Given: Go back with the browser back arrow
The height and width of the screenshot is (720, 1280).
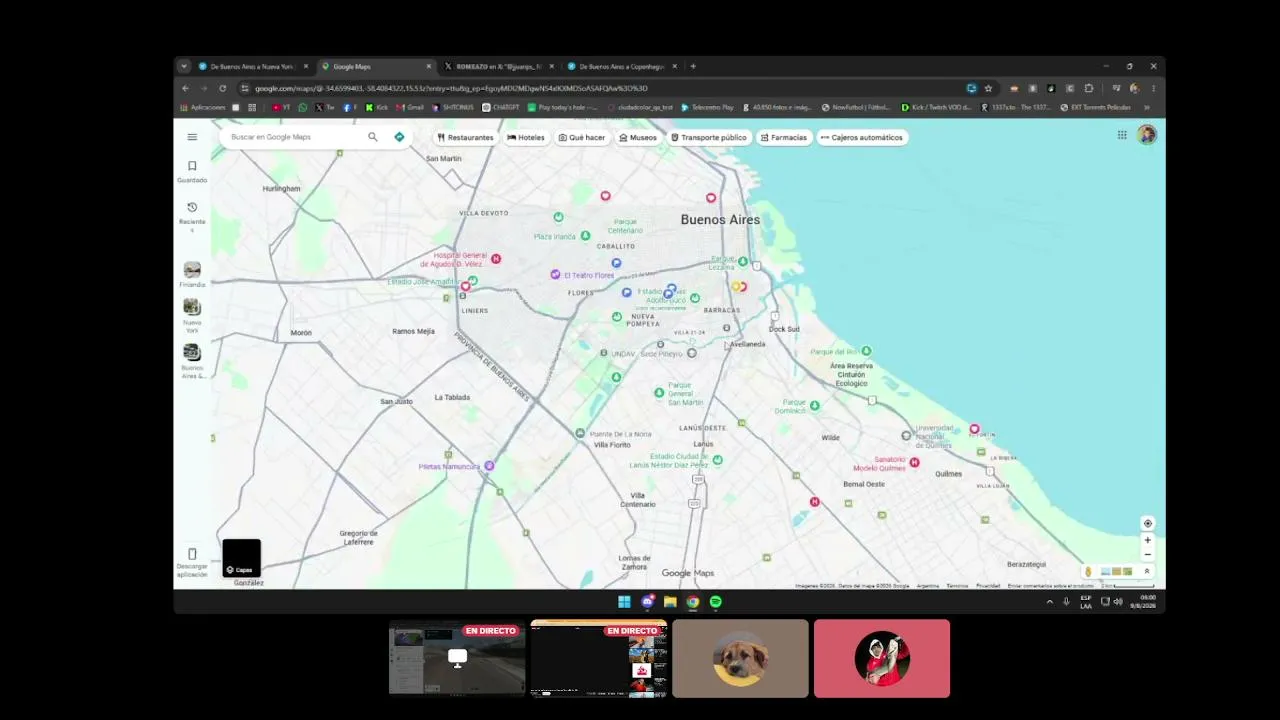Looking at the screenshot, I should pyautogui.click(x=185, y=88).
